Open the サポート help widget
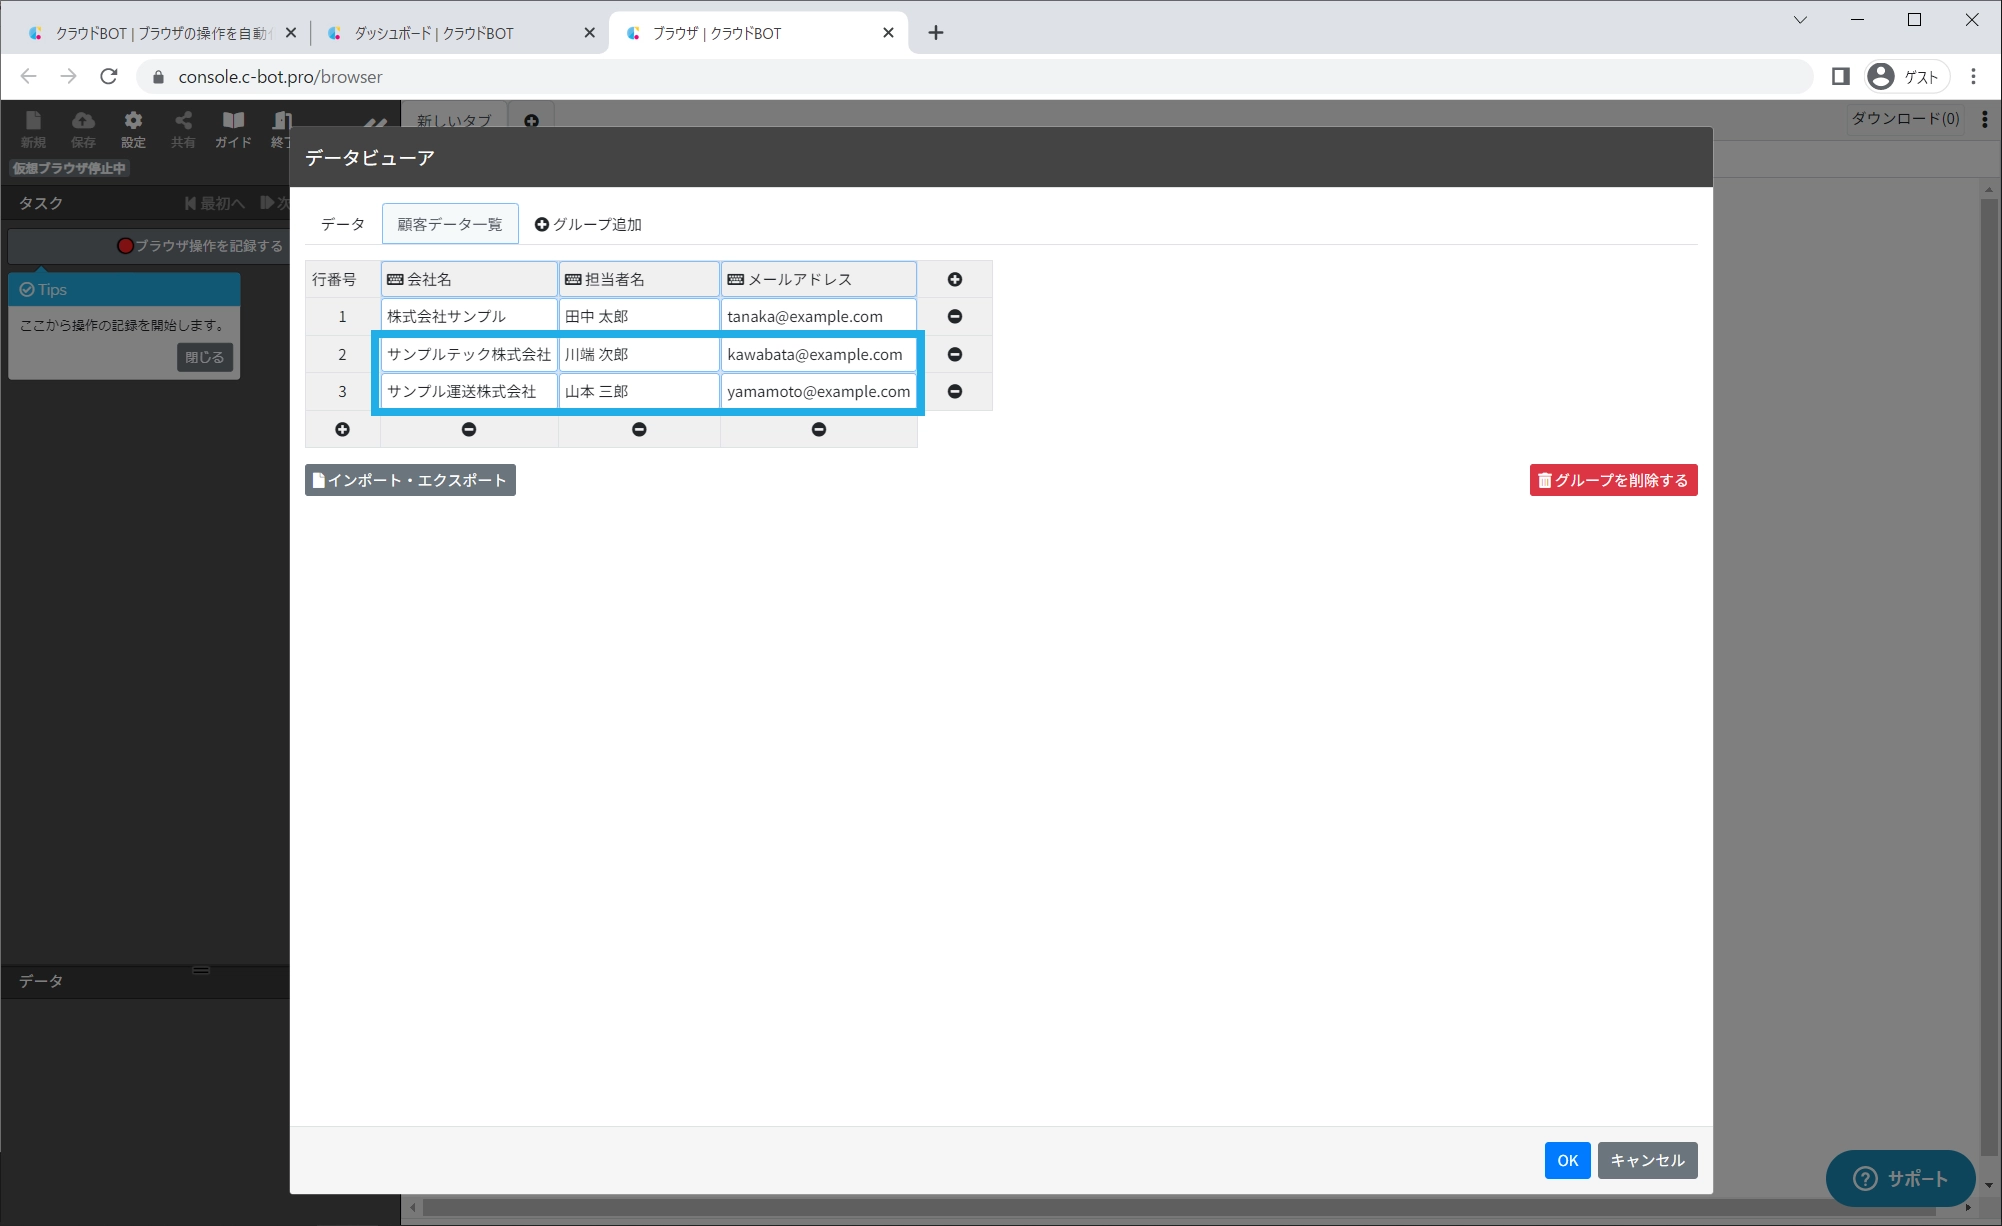2002x1226 pixels. [1899, 1178]
